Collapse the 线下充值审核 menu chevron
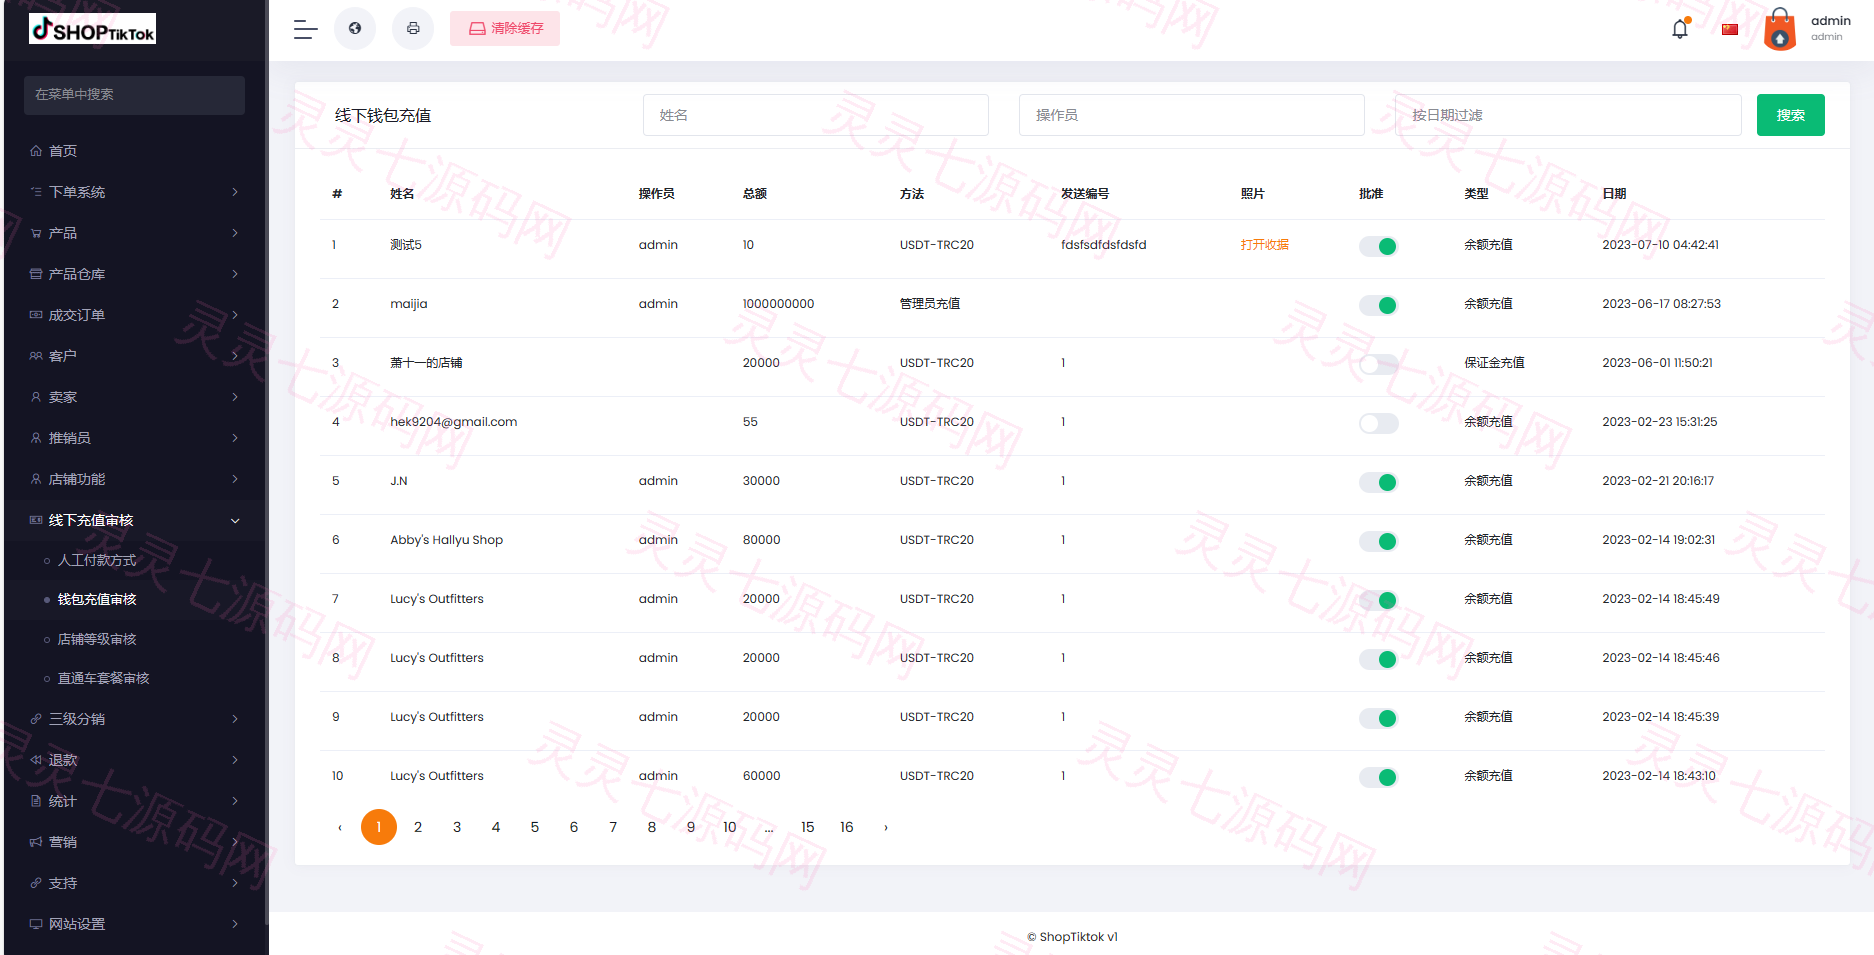 pyautogui.click(x=235, y=520)
